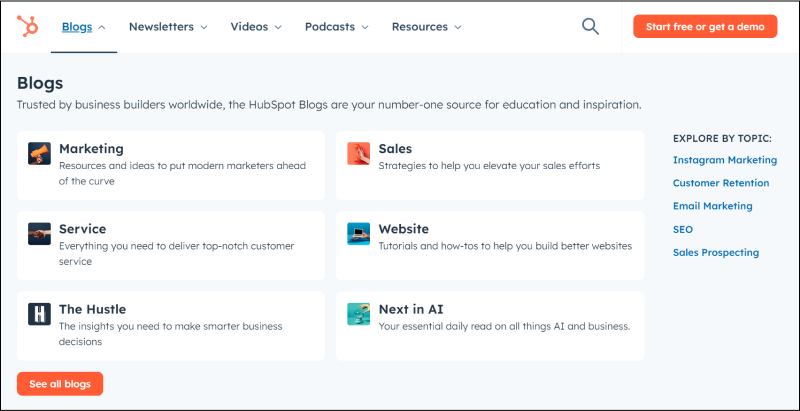Collapse the Blogs menu chevron

pyautogui.click(x=102, y=28)
